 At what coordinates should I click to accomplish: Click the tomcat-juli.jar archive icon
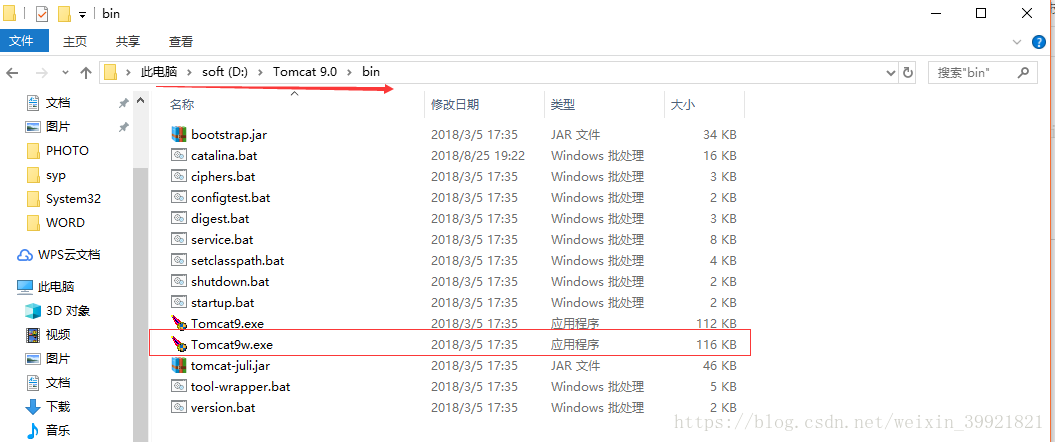[x=178, y=365]
